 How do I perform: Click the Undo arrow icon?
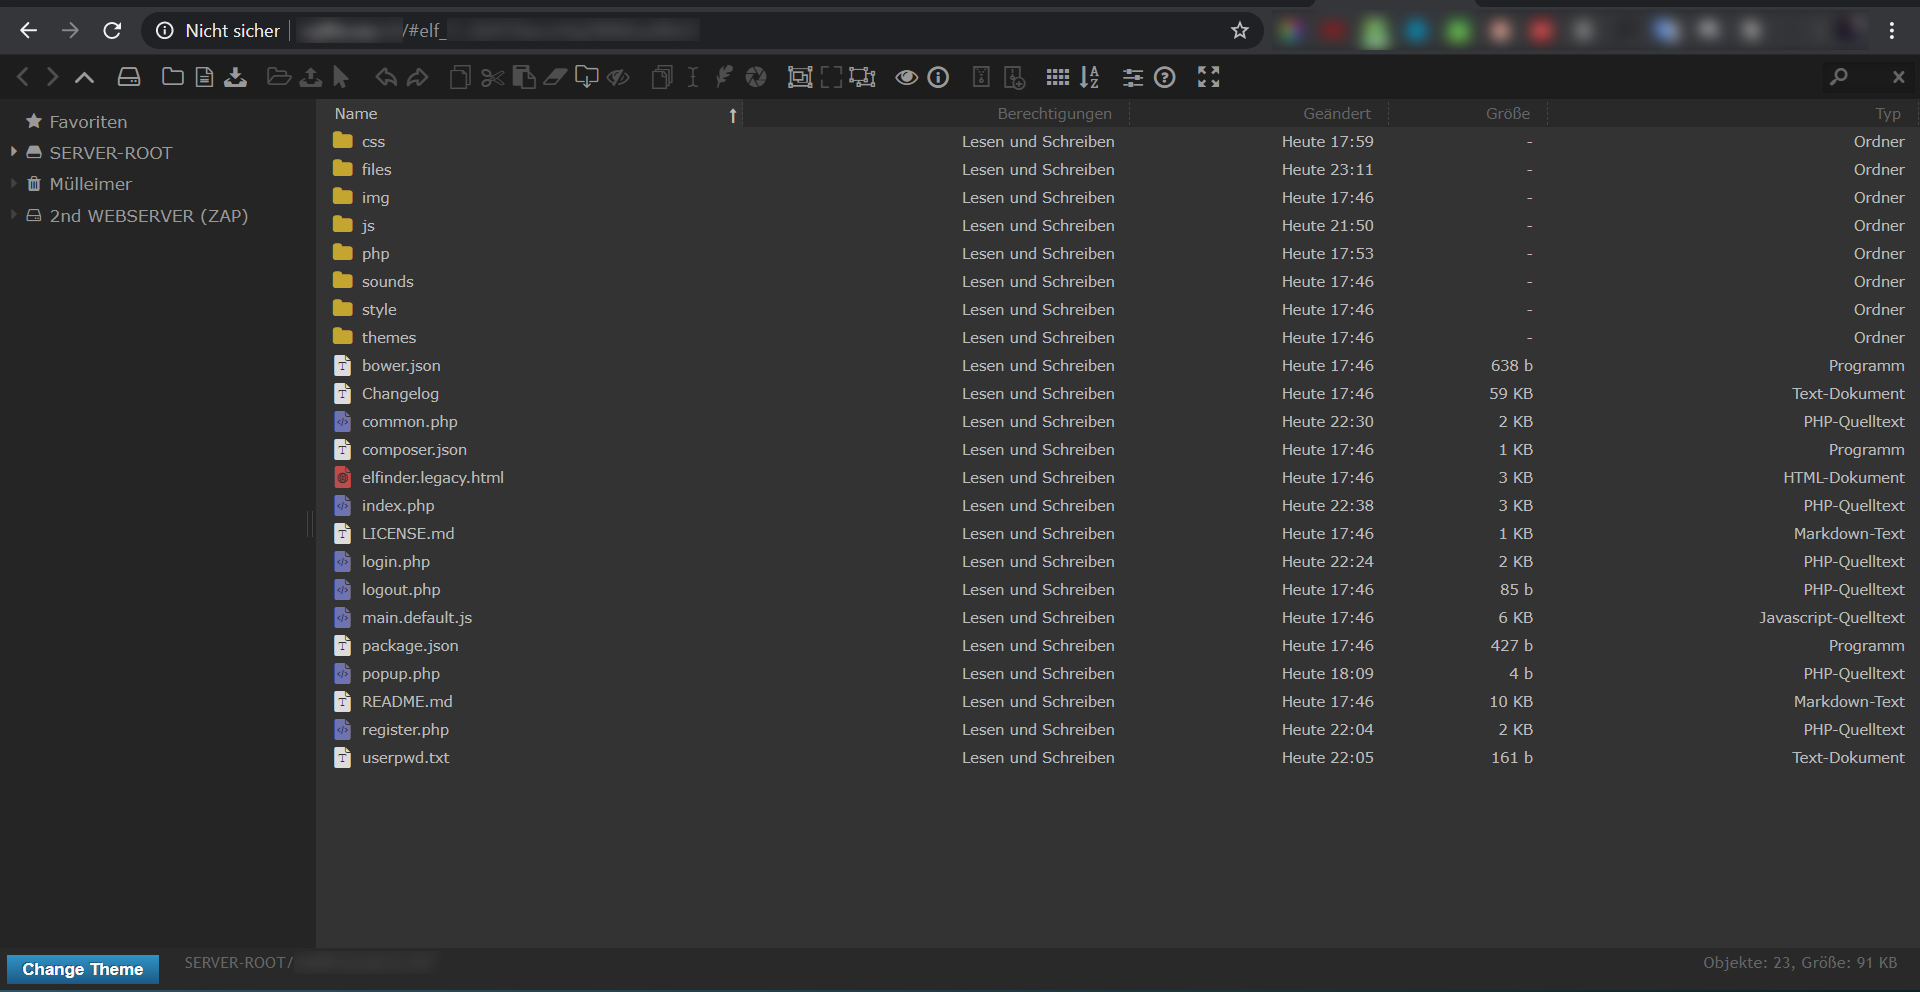coord(385,77)
